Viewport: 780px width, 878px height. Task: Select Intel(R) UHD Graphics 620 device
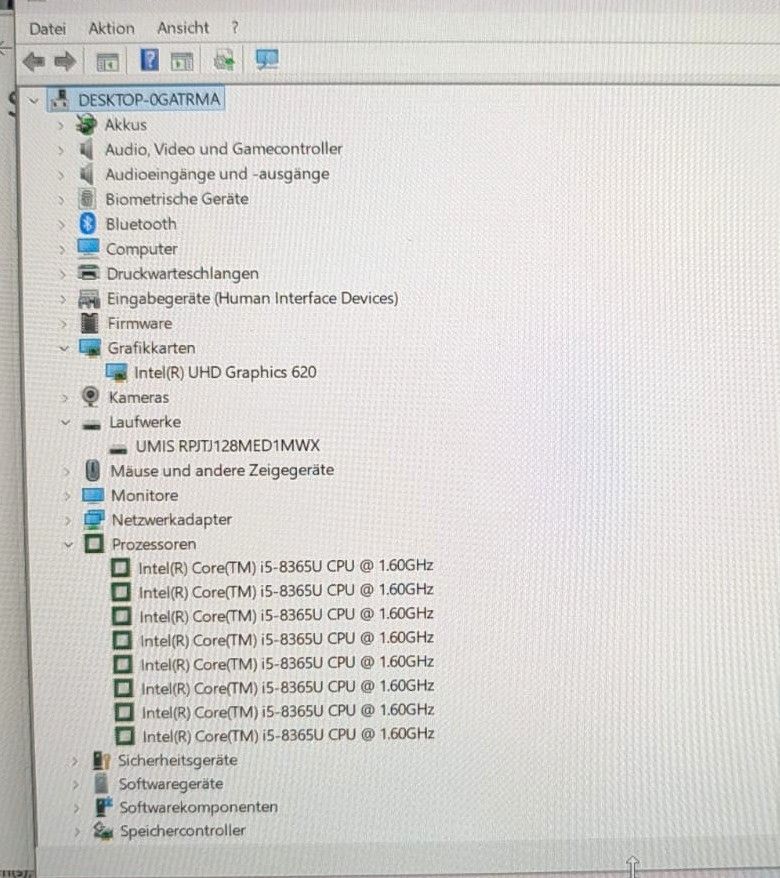click(225, 372)
